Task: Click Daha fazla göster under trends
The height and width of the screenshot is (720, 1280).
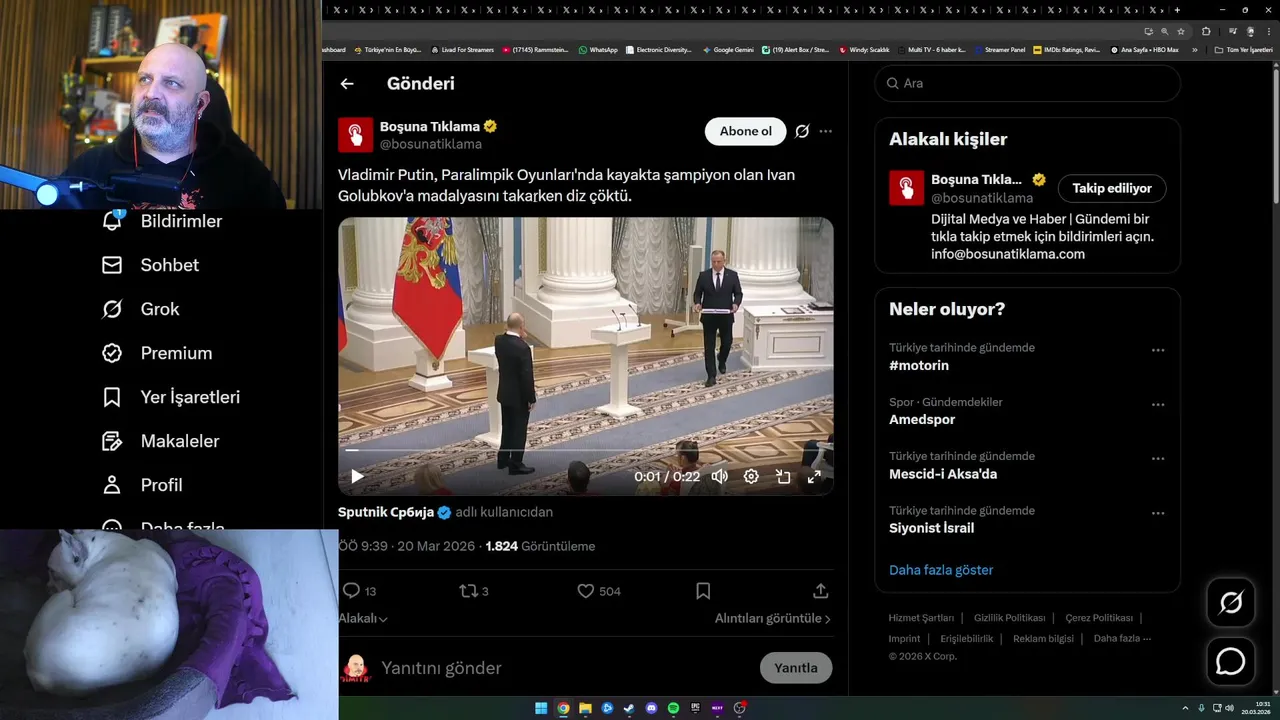Action: (x=941, y=570)
